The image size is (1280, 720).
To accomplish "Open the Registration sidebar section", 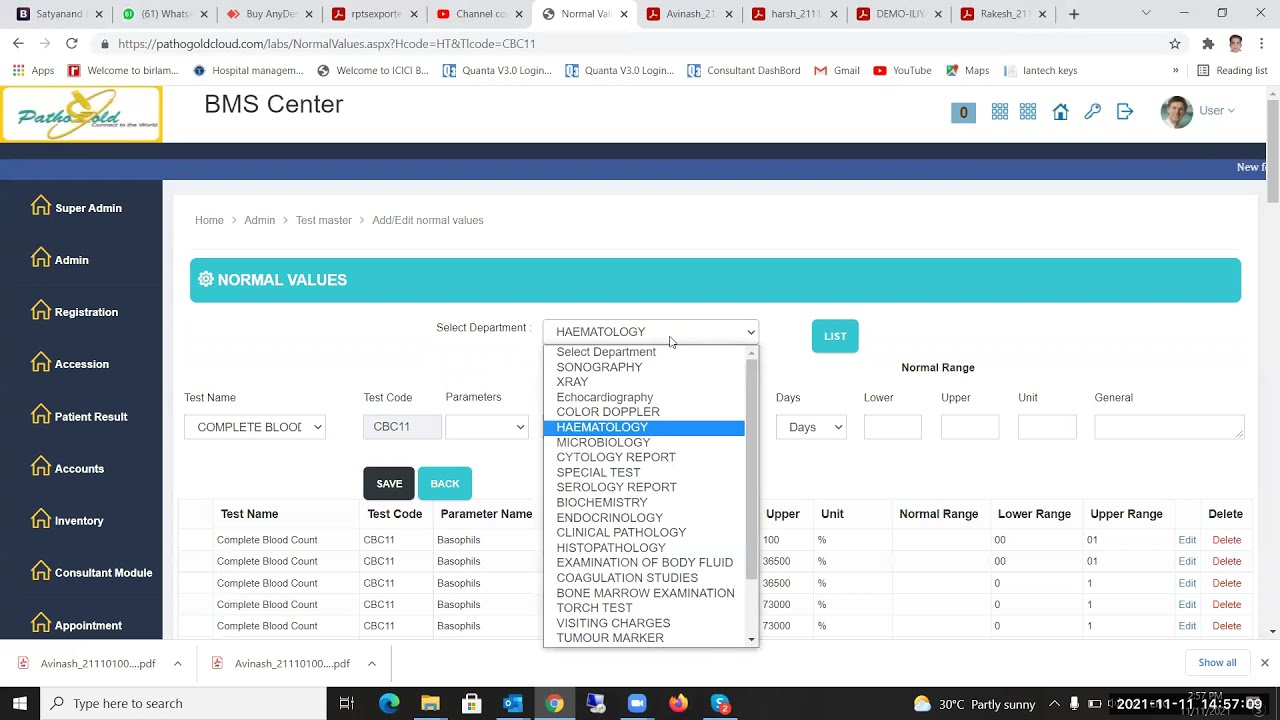I will [x=75, y=311].
